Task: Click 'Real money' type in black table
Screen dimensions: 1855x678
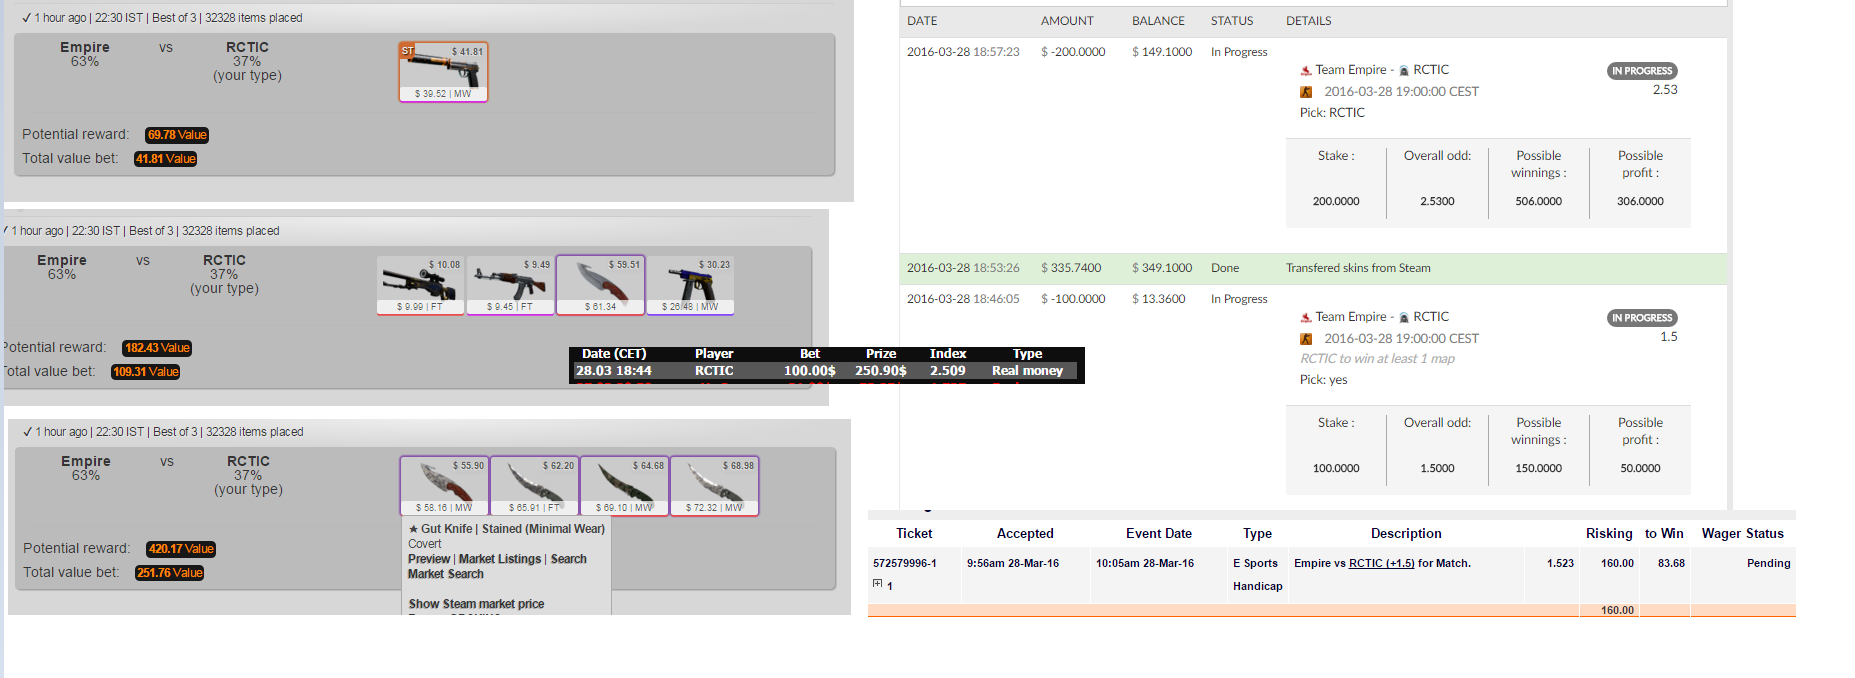Action: point(1027,371)
